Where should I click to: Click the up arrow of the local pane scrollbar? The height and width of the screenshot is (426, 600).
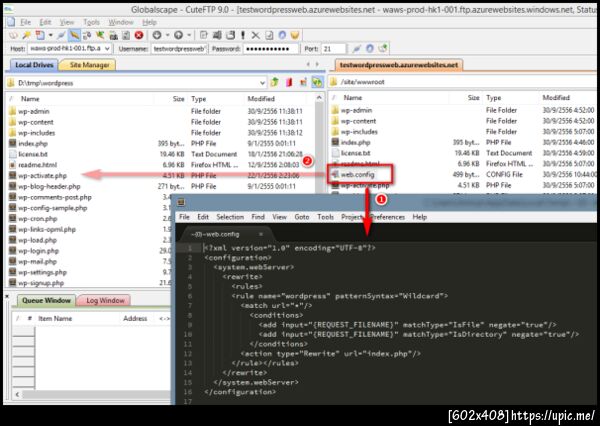click(x=320, y=98)
